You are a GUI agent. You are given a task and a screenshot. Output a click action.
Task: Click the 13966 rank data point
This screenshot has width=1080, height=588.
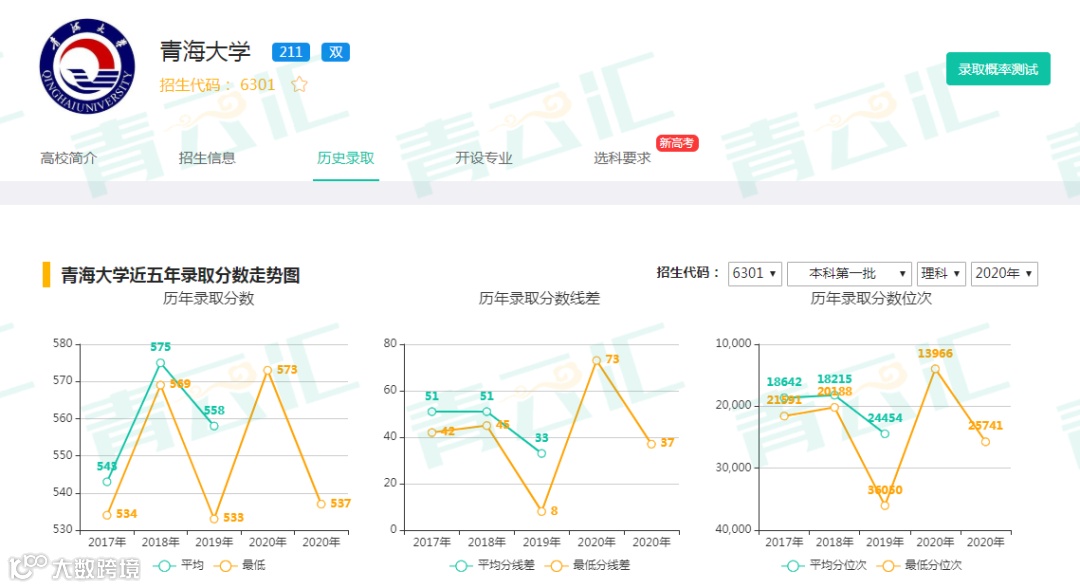click(935, 369)
